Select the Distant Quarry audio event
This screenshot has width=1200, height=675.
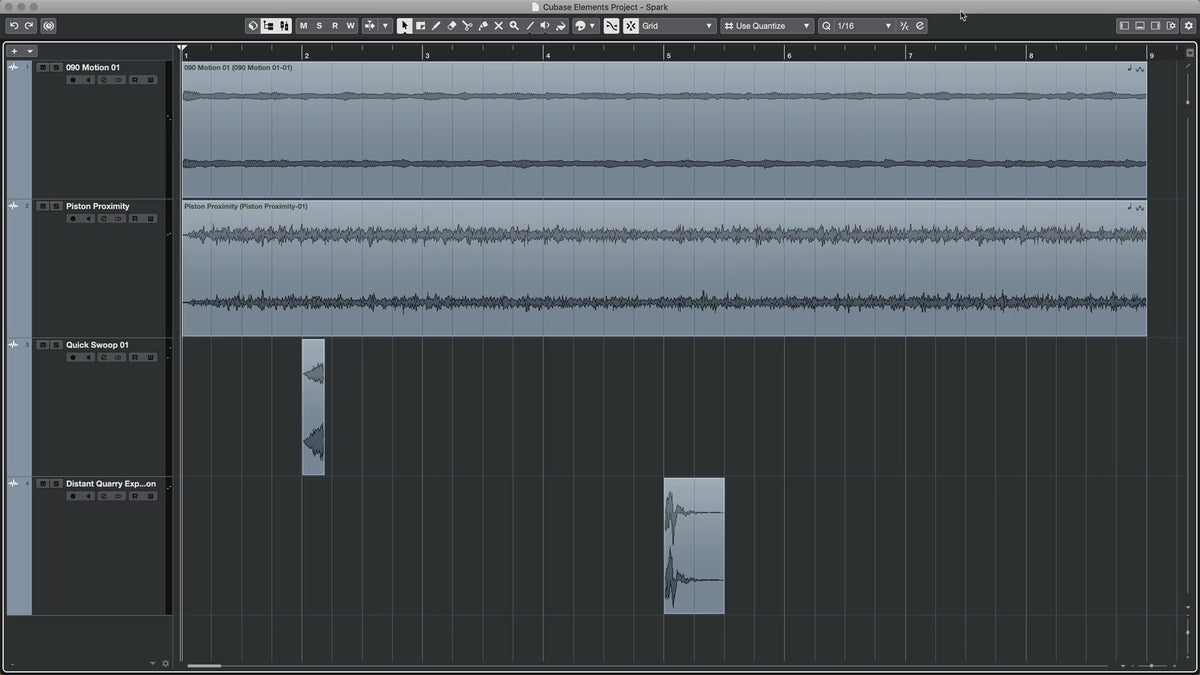tap(694, 545)
